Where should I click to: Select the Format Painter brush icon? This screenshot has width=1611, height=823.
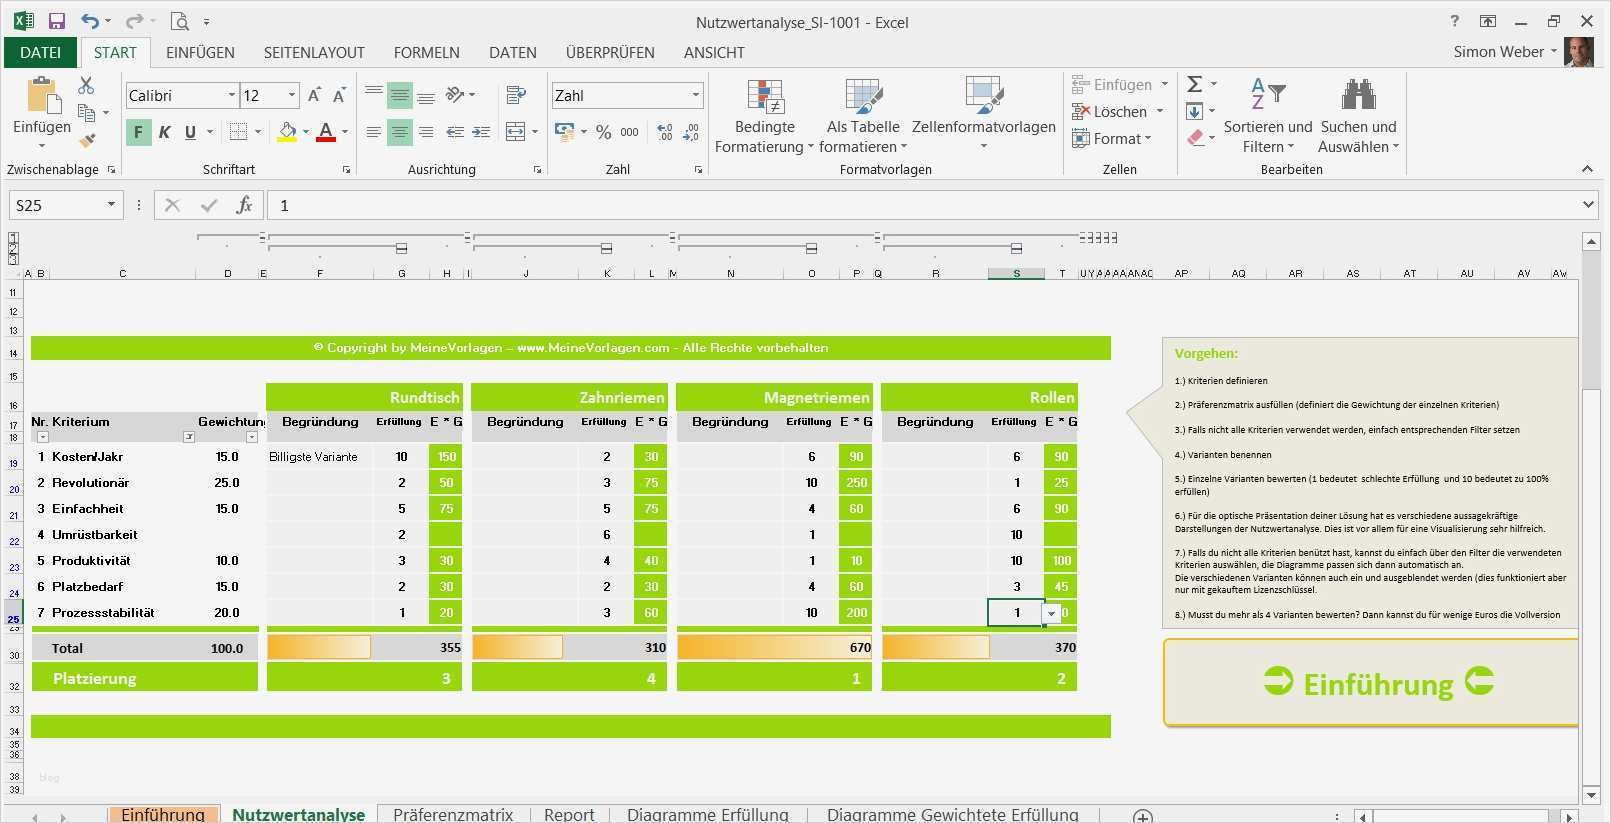pos(87,140)
